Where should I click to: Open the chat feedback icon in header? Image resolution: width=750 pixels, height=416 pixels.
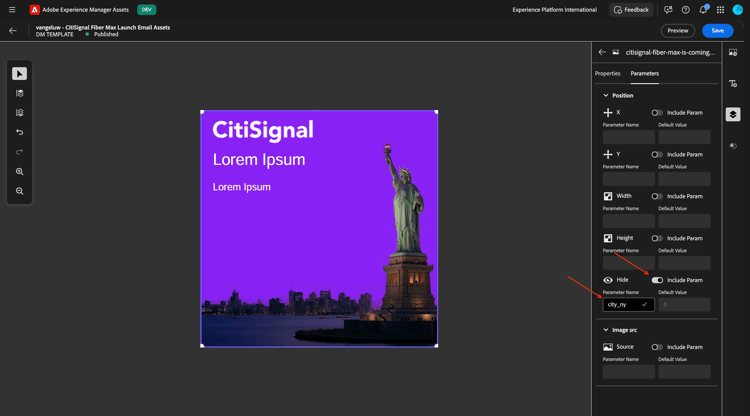click(668, 10)
